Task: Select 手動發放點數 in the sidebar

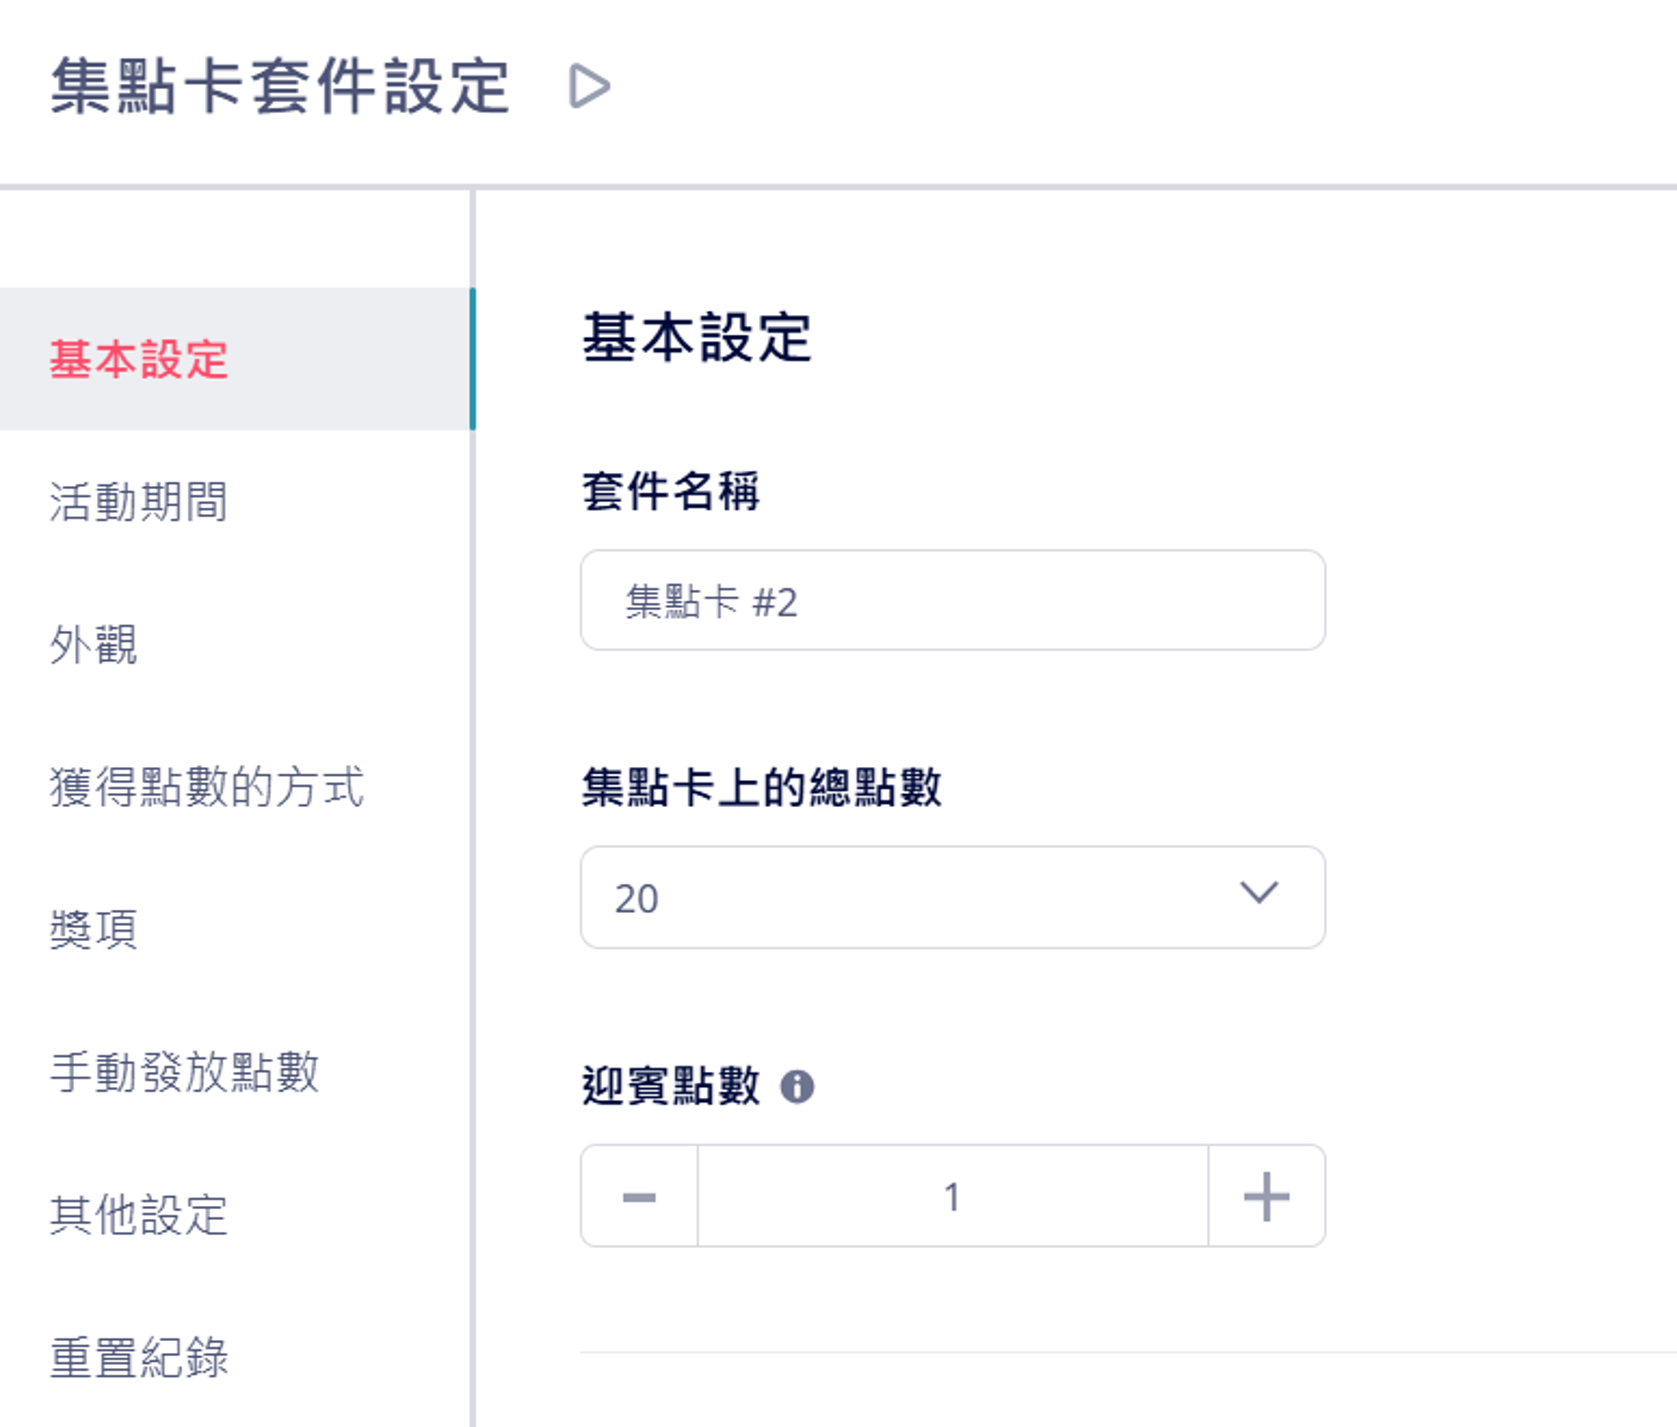Action: coord(185,1072)
